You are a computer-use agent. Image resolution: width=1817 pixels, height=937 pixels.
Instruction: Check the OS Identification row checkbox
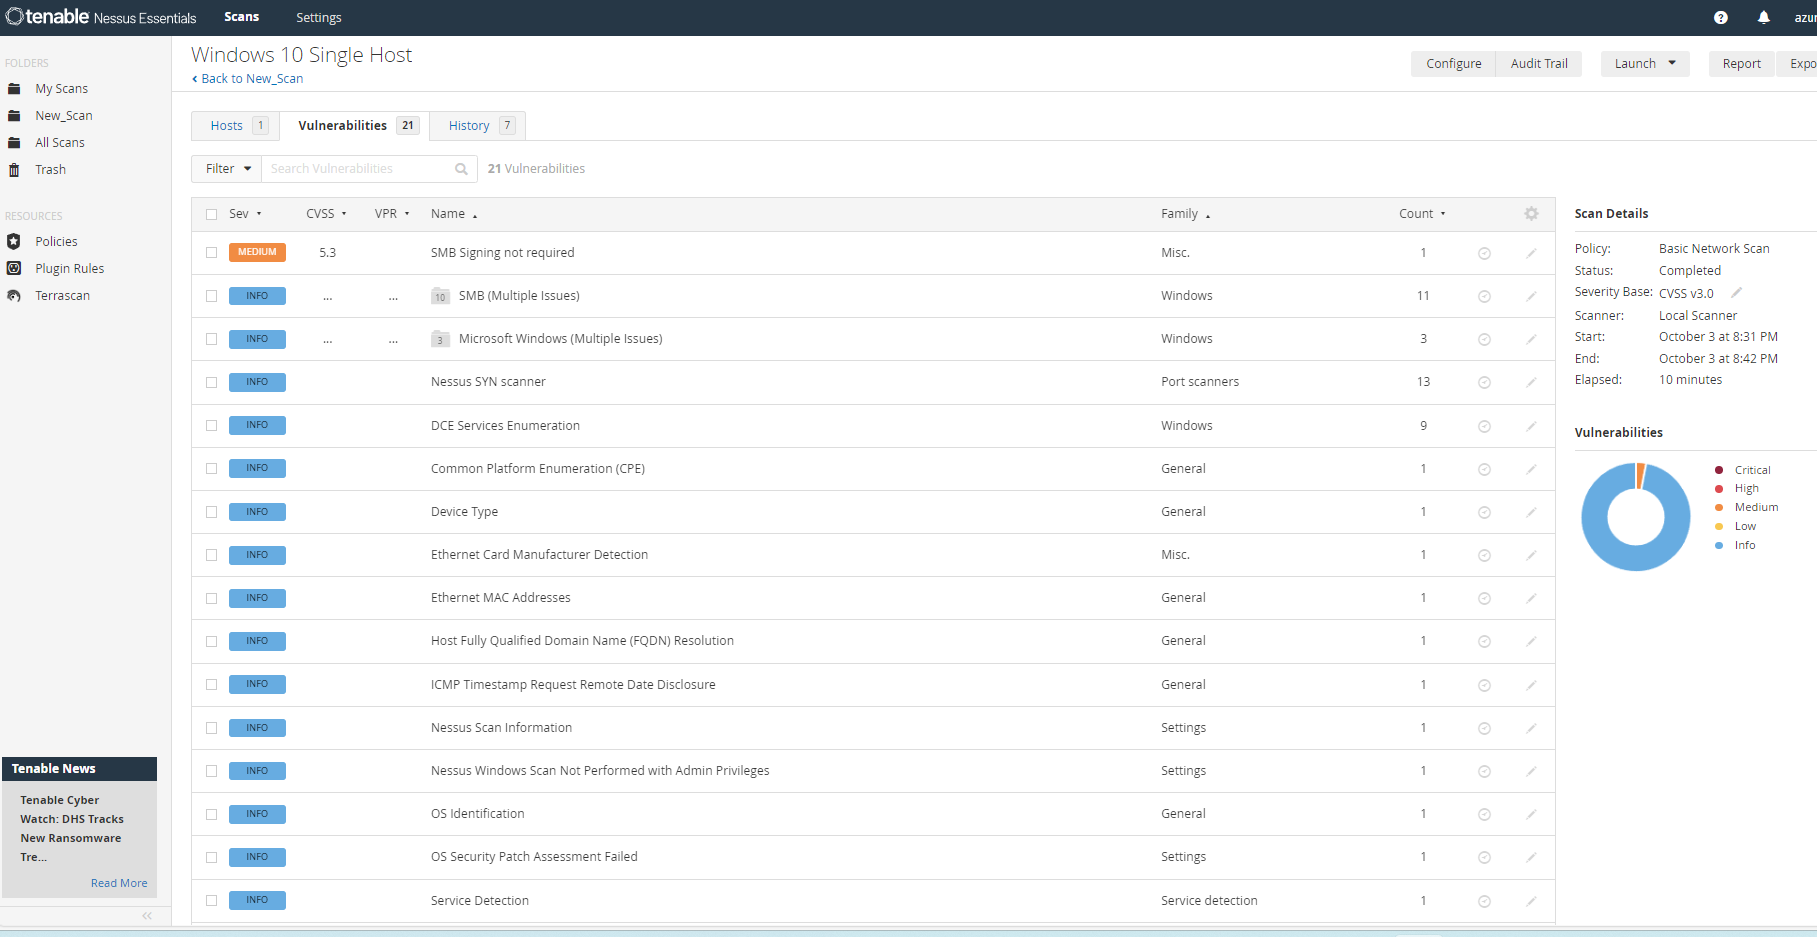211,814
